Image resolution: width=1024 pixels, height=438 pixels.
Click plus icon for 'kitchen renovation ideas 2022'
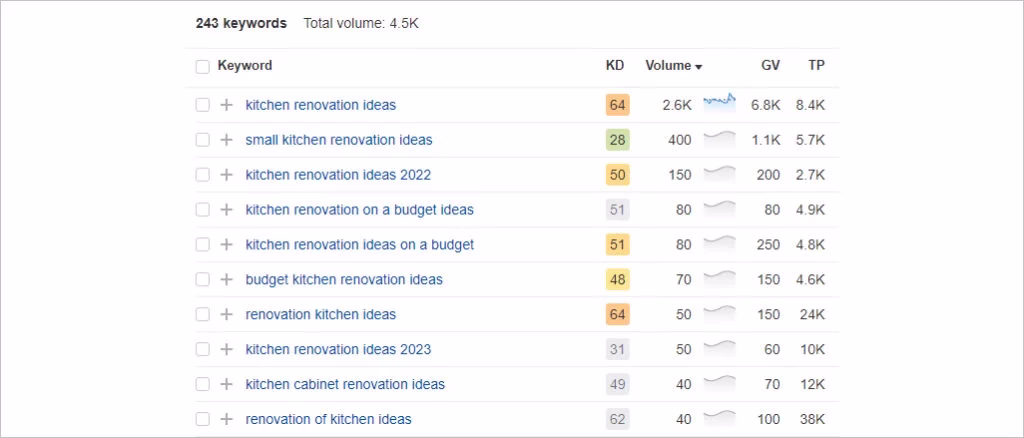(226, 175)
